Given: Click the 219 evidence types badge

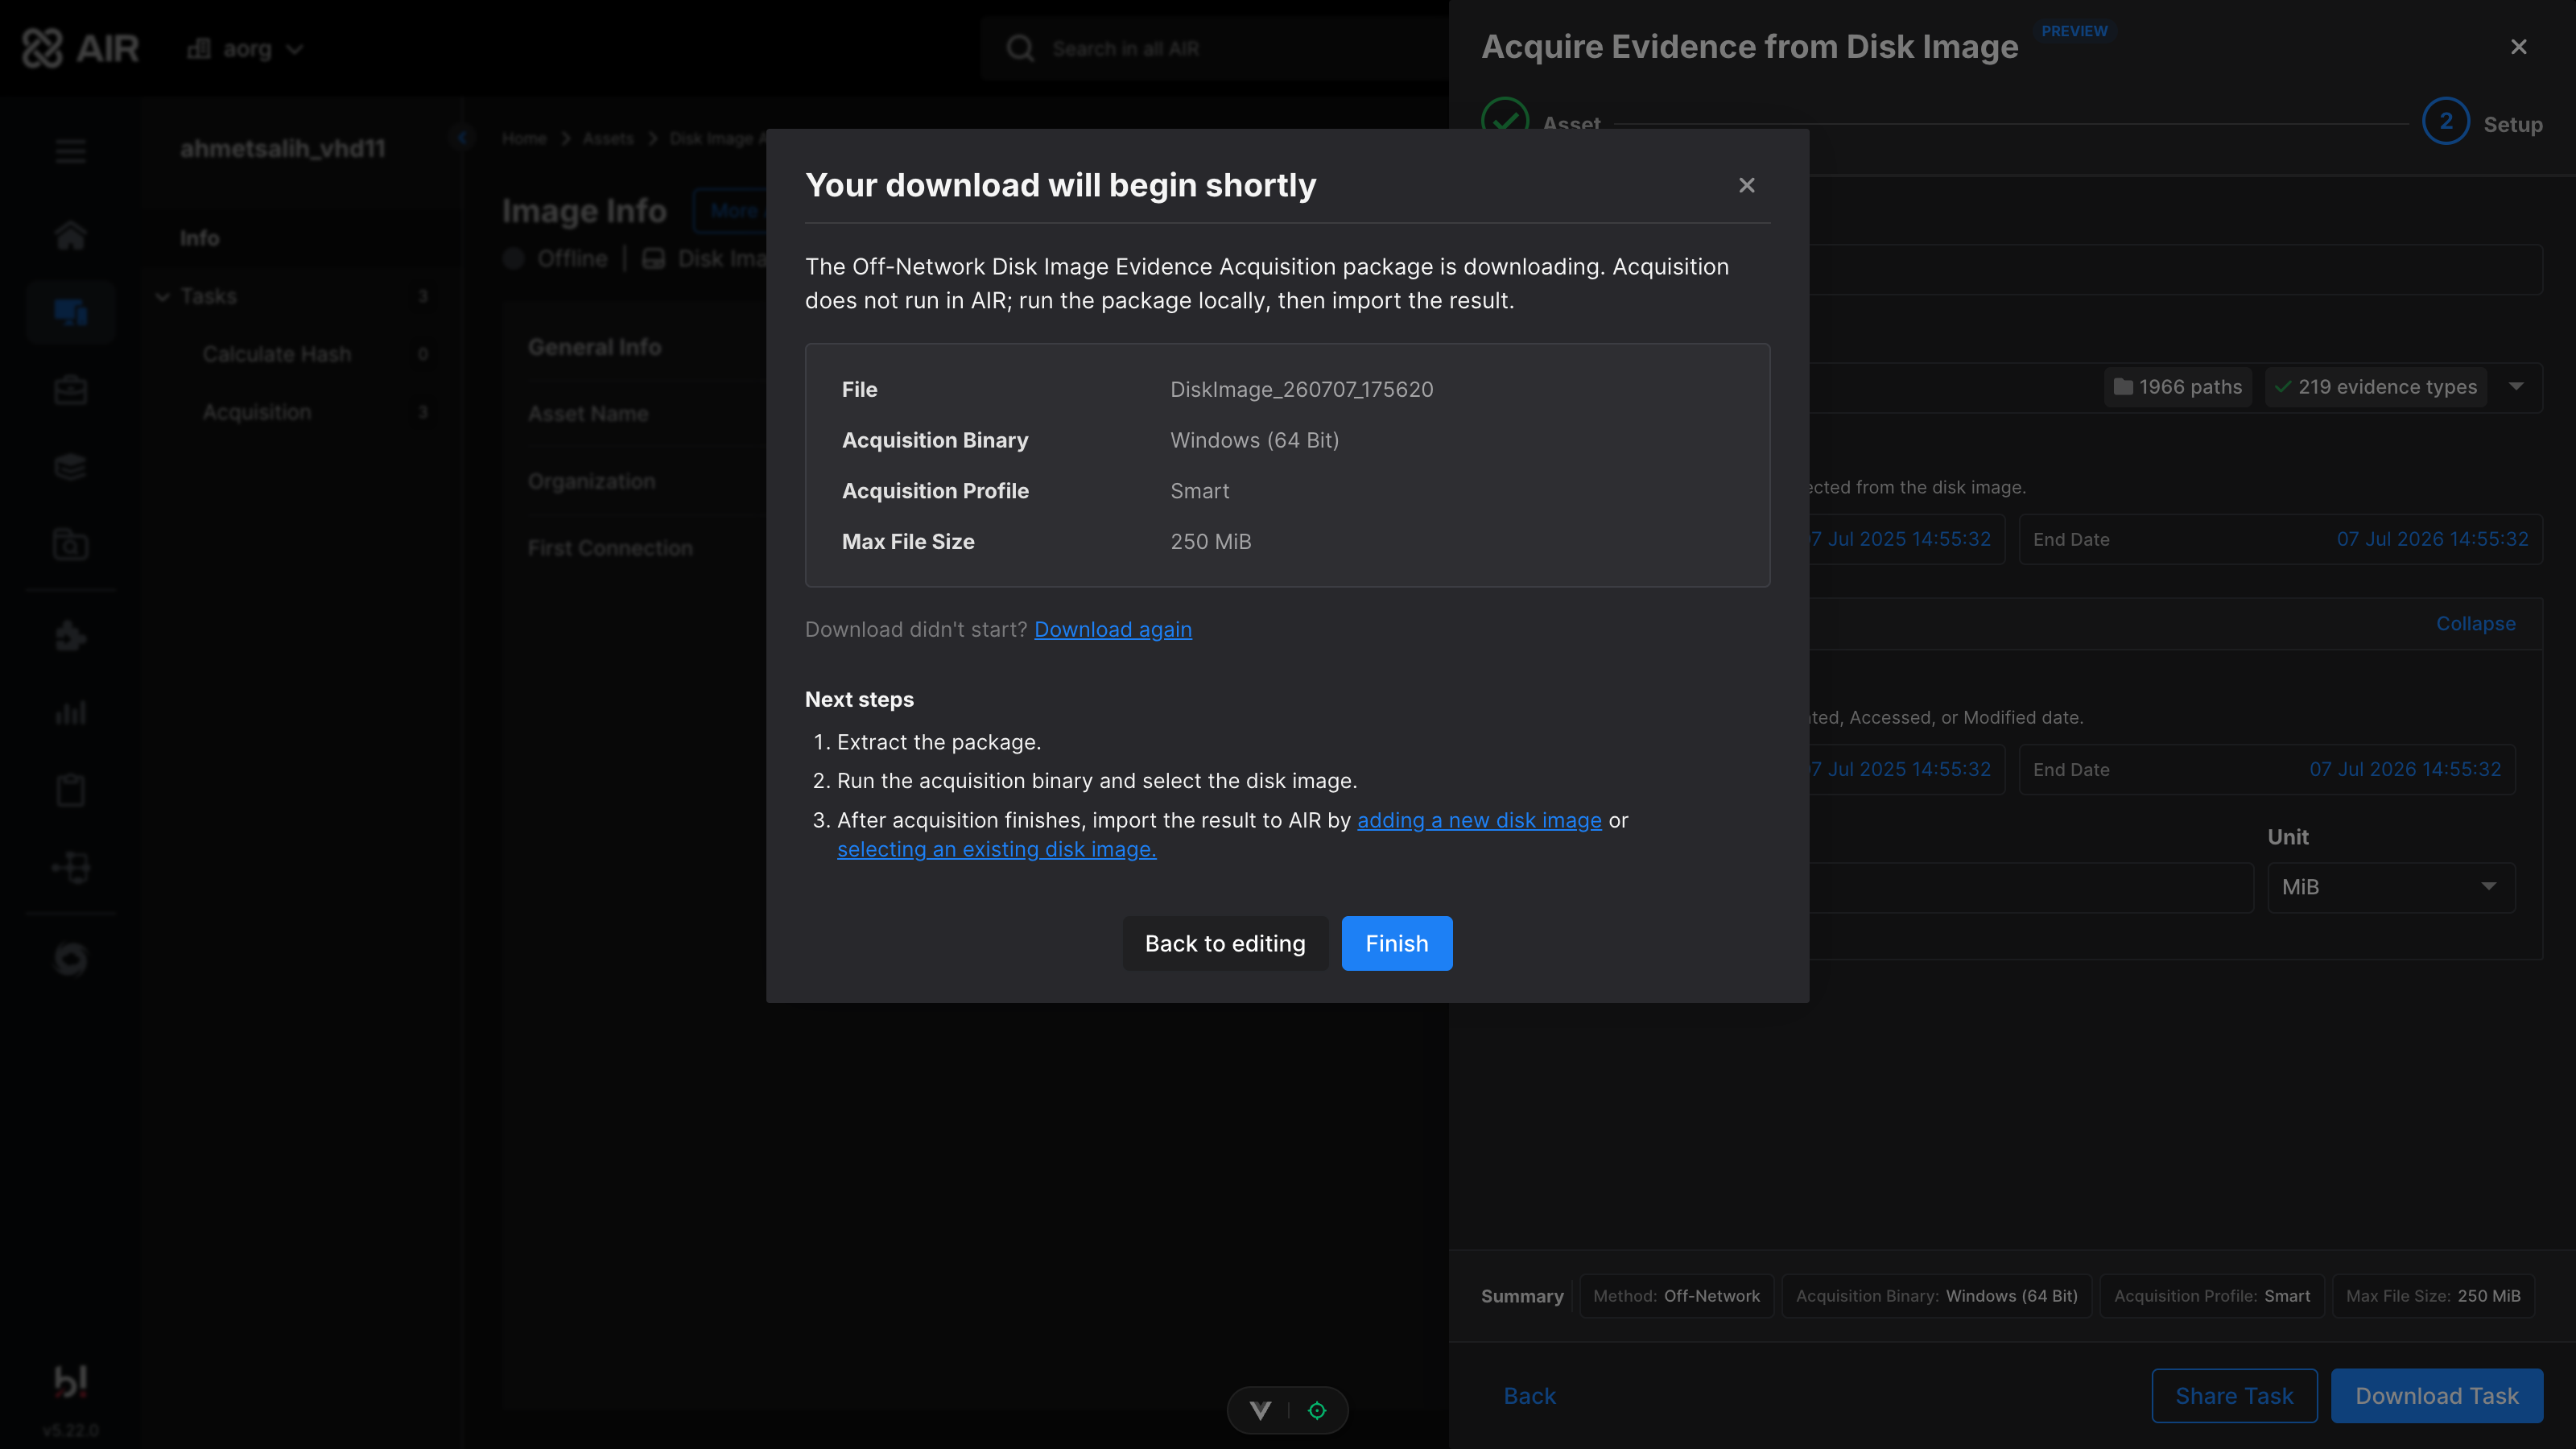Looking at the screenshot, I should (x=2375, y=387).
